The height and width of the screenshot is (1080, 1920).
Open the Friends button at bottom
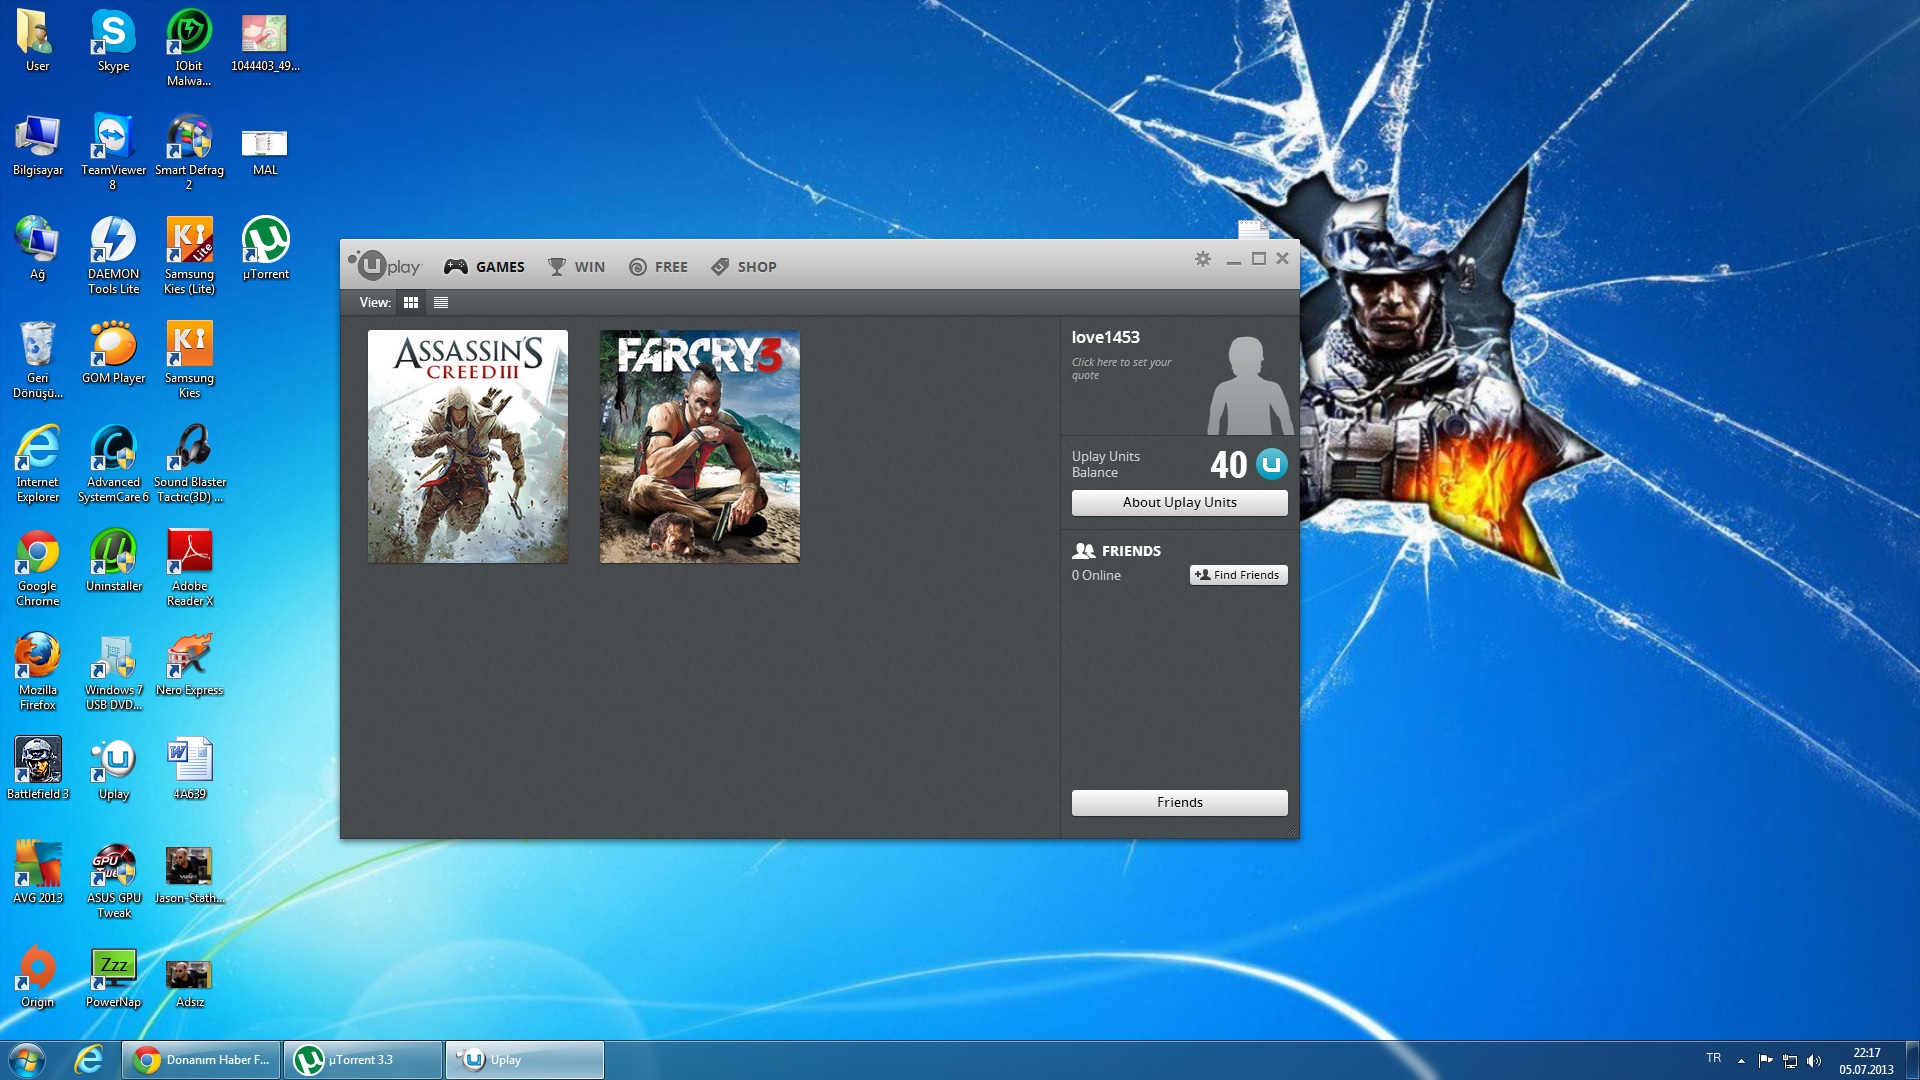1180,803
